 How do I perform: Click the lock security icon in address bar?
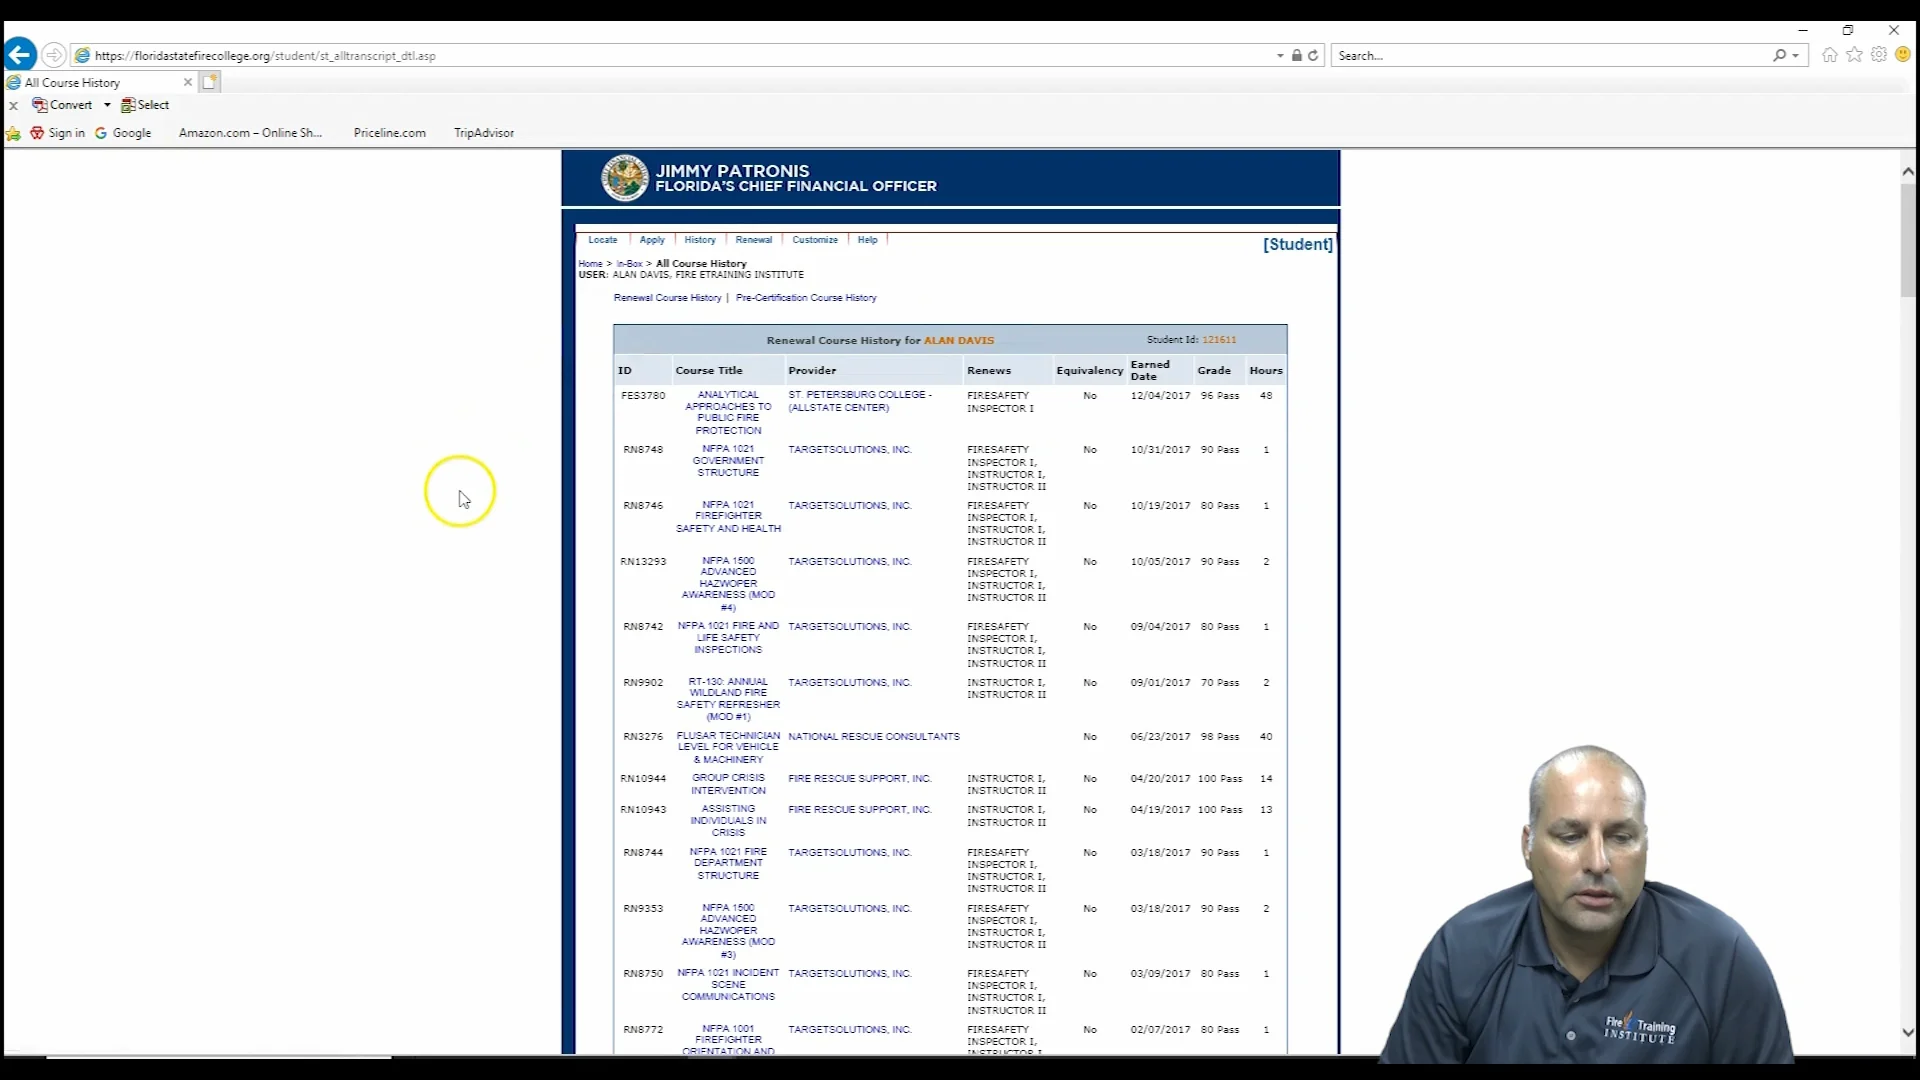click(x=1296, y=55)
